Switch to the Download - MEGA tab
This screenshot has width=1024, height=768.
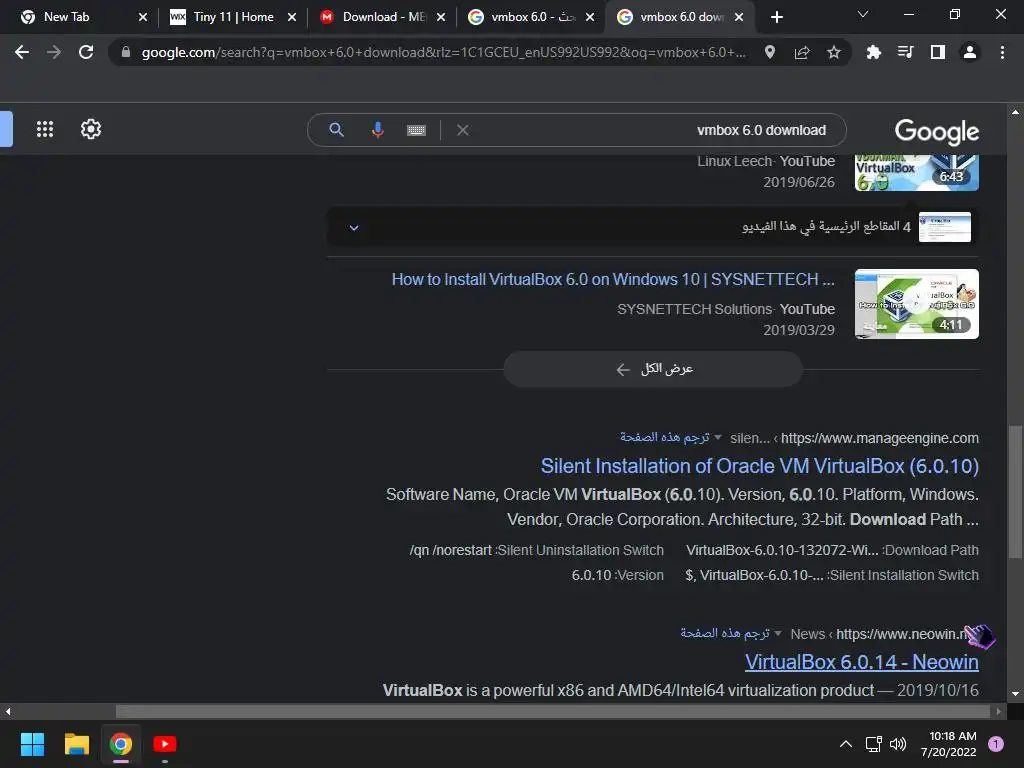click(384, 17)
